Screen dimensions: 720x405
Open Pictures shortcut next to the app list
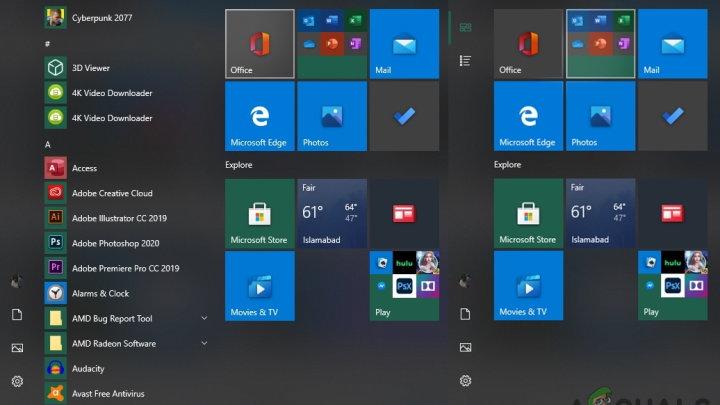pyautogui.click(x=17, y=348)
